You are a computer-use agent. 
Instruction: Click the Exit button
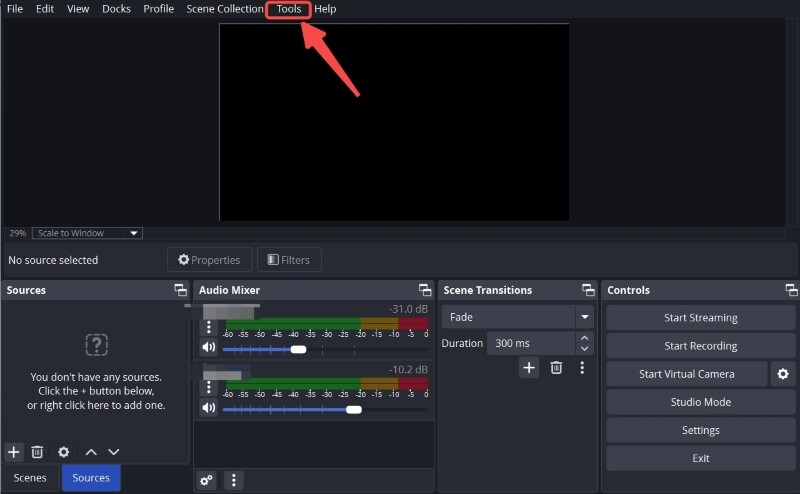[701, 458]
